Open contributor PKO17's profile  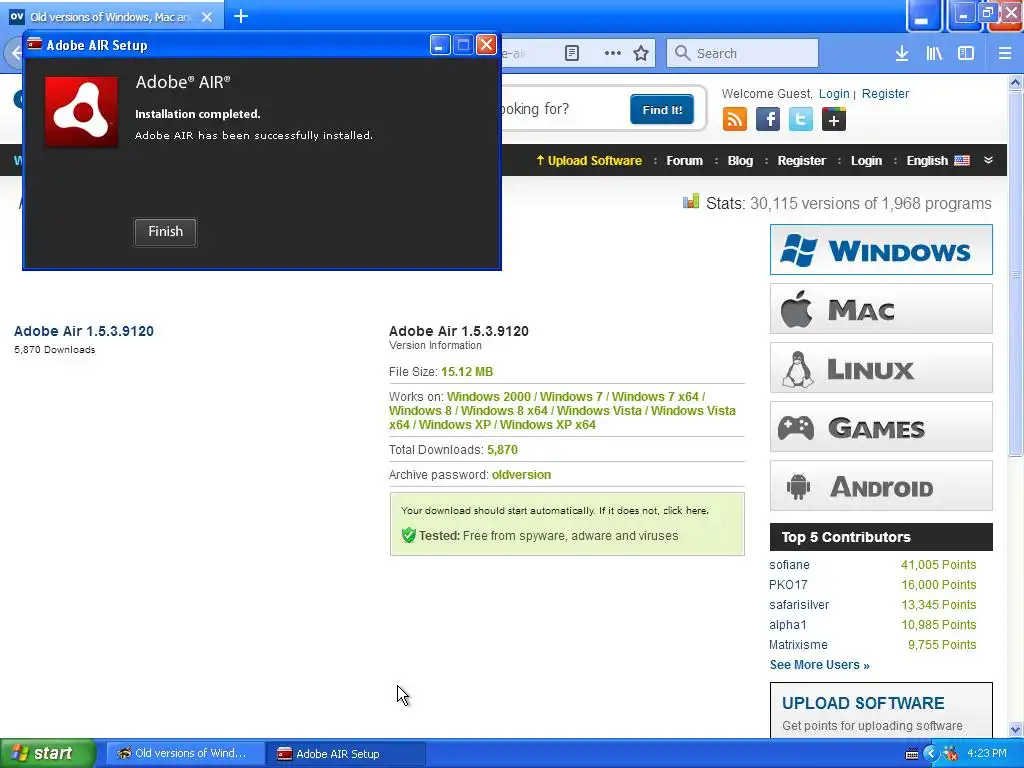pyautogui.click(x=788, y=585)
